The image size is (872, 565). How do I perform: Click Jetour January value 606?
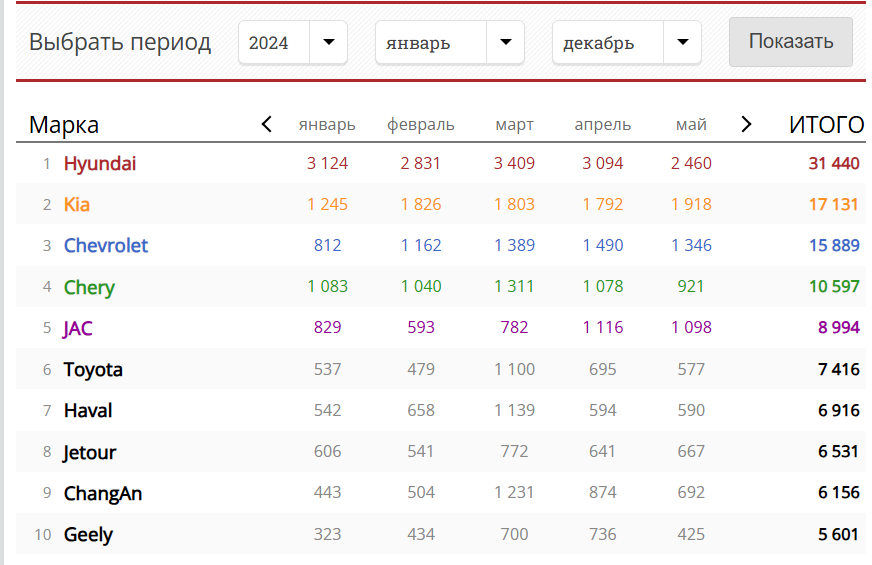pyautogui.click(x=327, y=451)
